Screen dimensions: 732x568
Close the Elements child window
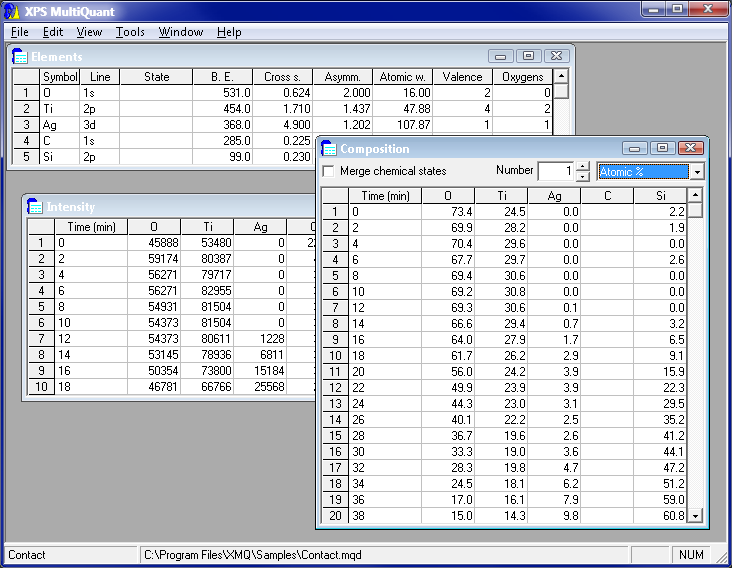pyautogui.click(x=557, y=56)
